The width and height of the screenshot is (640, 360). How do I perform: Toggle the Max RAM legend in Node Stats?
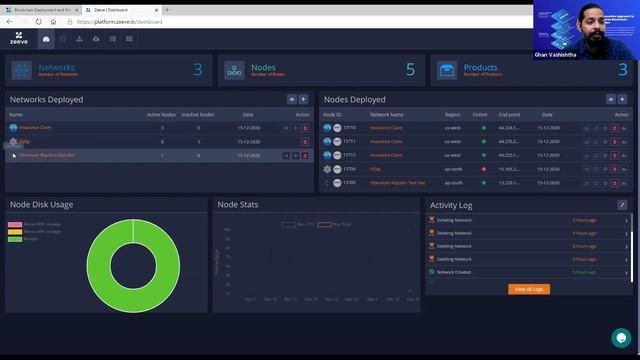coord(334,224)
